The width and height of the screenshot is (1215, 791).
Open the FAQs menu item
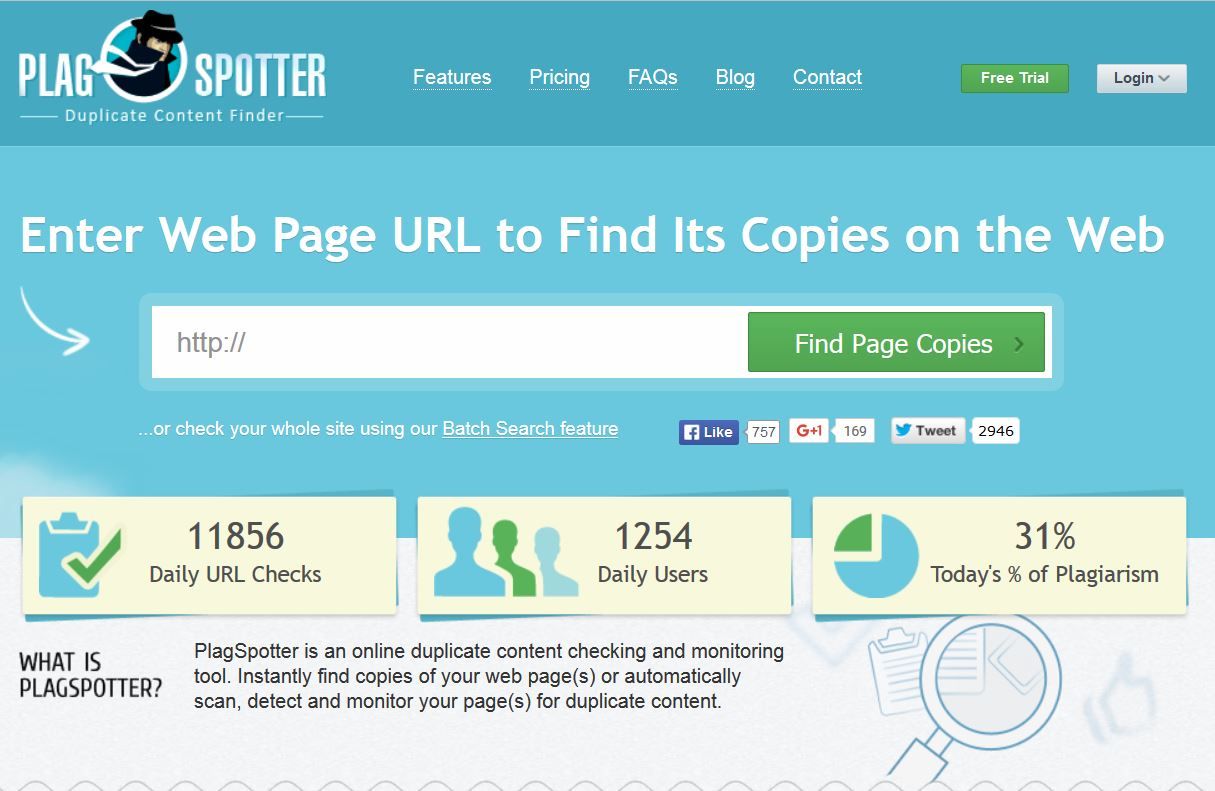[x=653, y=77]
